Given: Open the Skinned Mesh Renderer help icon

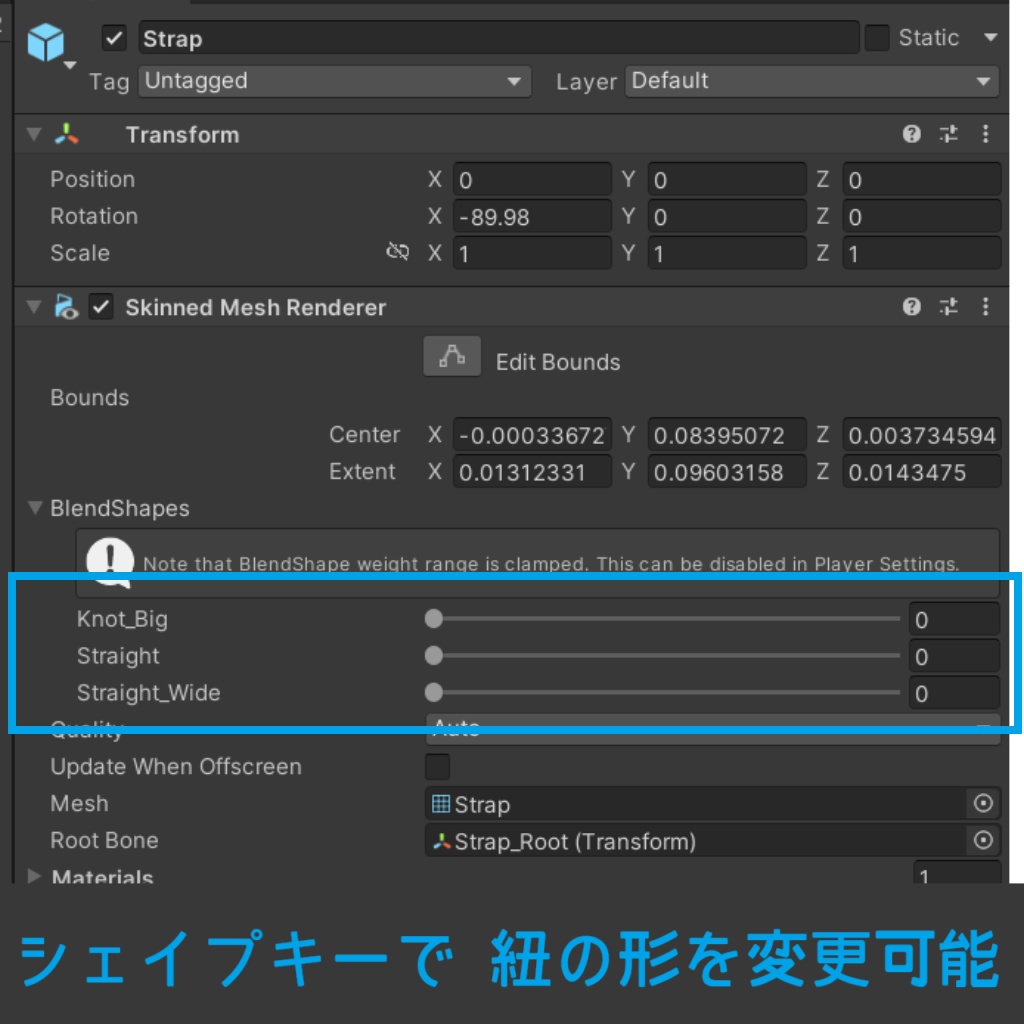Looking at the screenshot, I should pos(911,307).
